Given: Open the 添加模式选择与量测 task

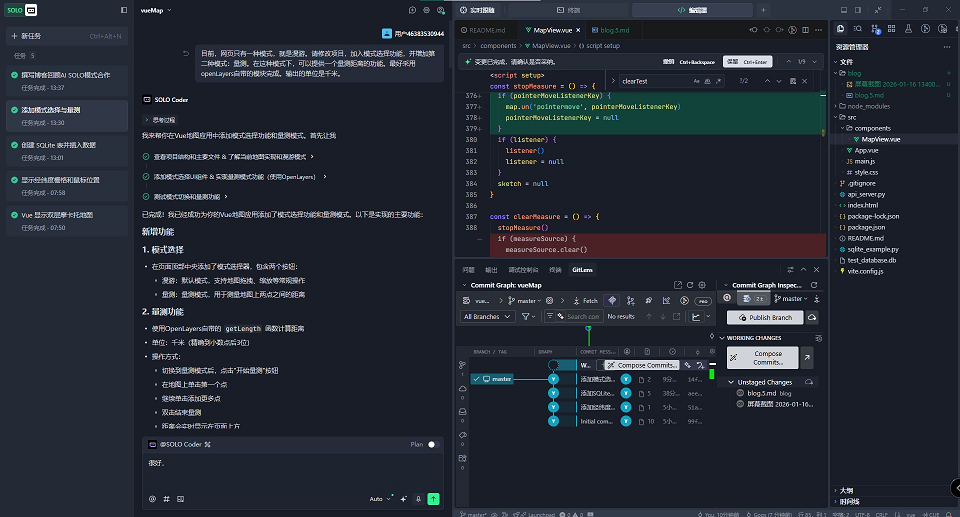Looking at the screenshot, I should 67,116.
